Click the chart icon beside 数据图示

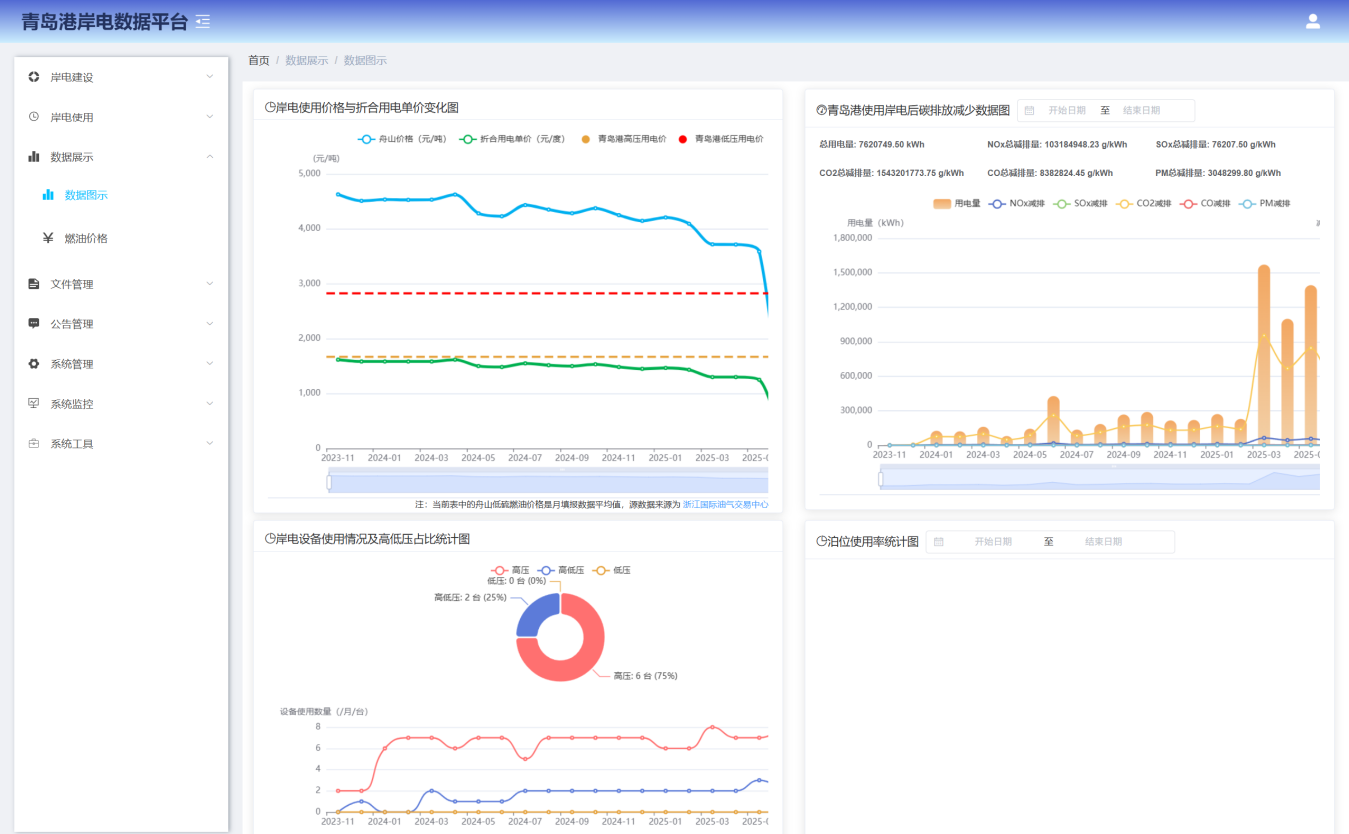click(48, 195)
